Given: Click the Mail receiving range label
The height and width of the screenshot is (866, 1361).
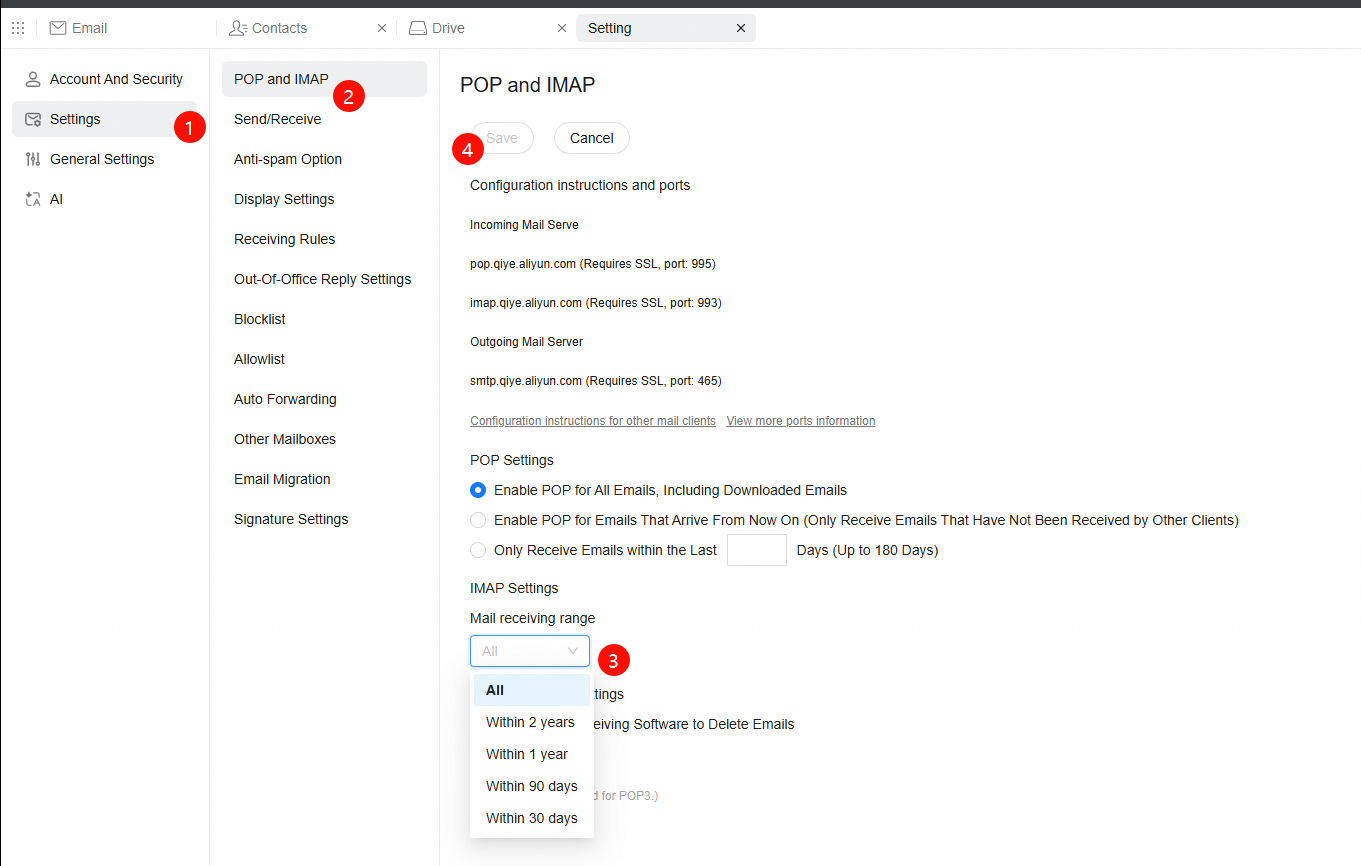Looking at the screenshot, I should point(532,618).
